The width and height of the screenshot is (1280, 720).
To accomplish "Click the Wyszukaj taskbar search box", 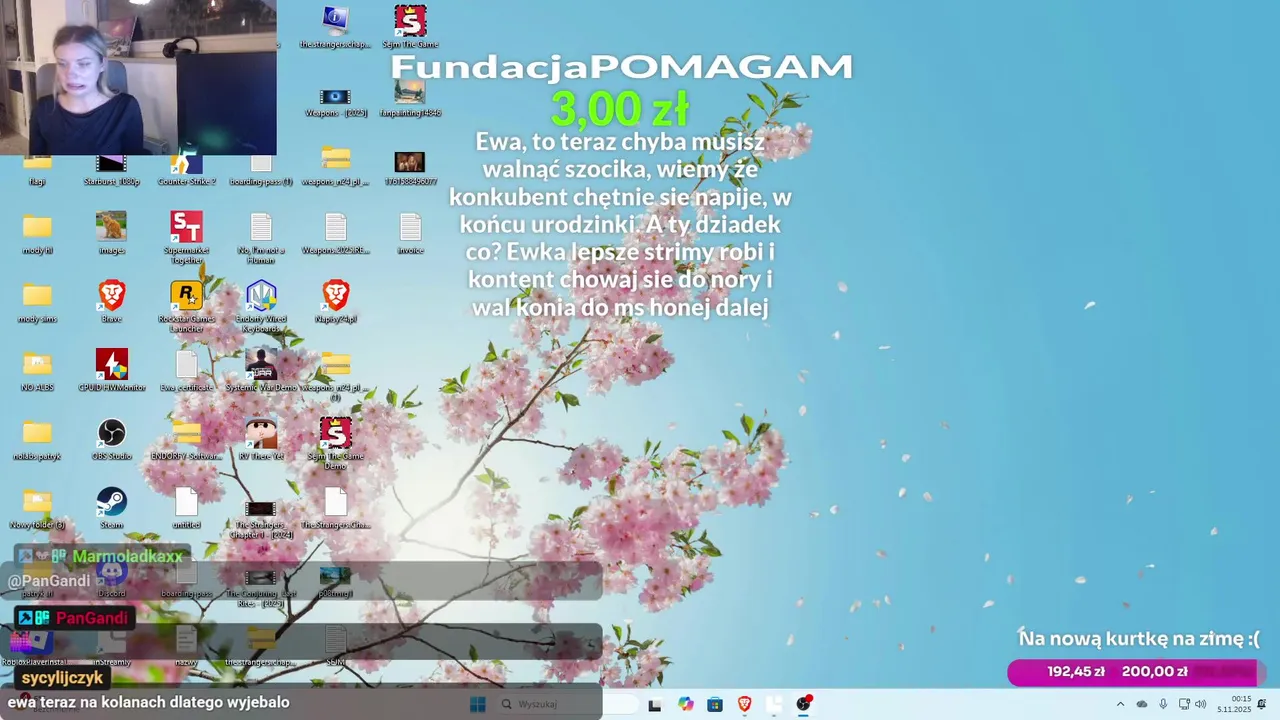I will pyautogui.click(x=565, y=704).
